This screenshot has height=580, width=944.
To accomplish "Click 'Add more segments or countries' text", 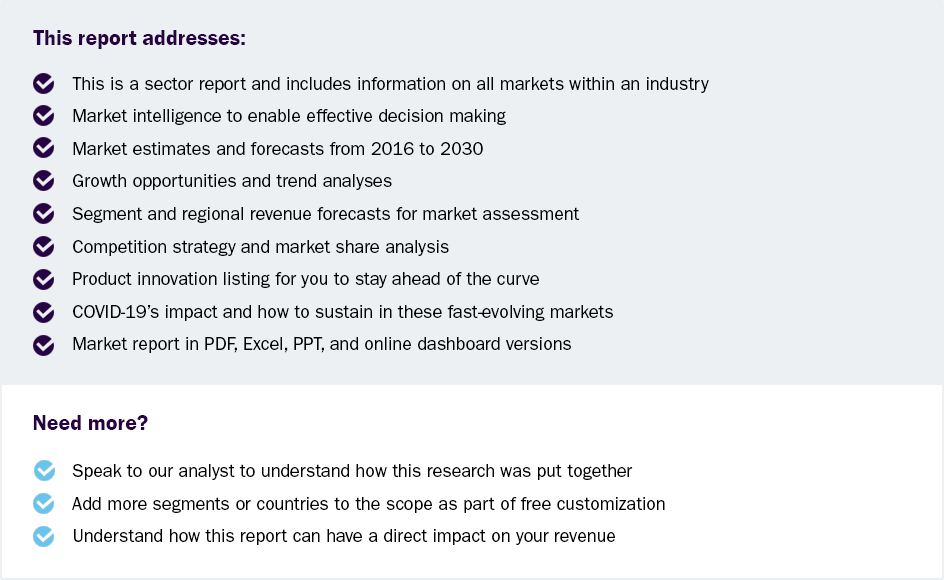I will point(368,504).
